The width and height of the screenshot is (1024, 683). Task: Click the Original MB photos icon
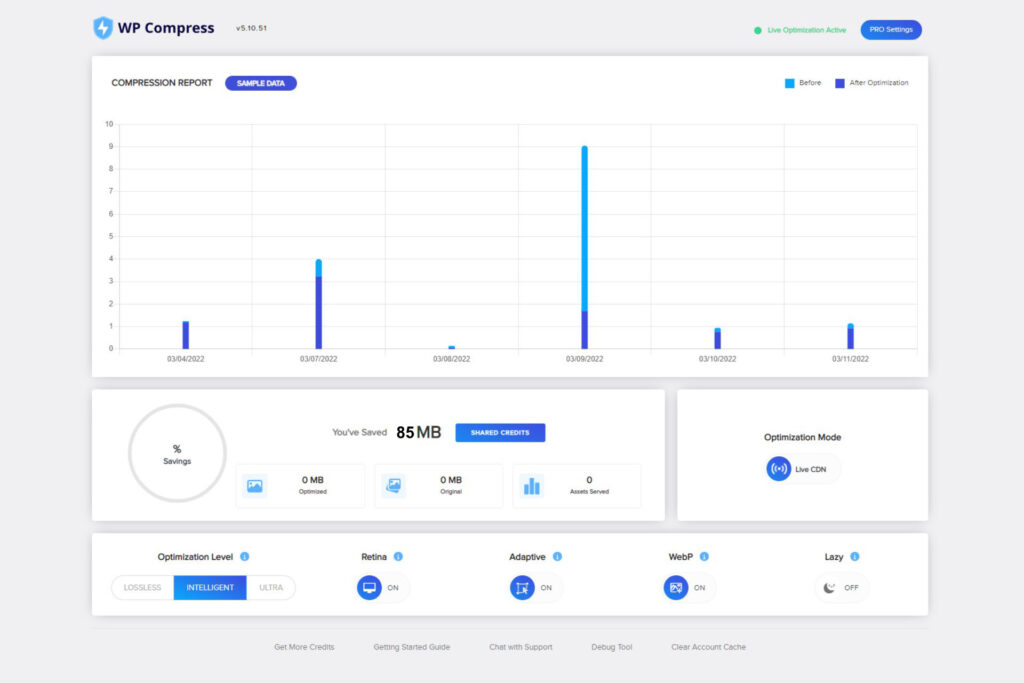coord(394,485)
